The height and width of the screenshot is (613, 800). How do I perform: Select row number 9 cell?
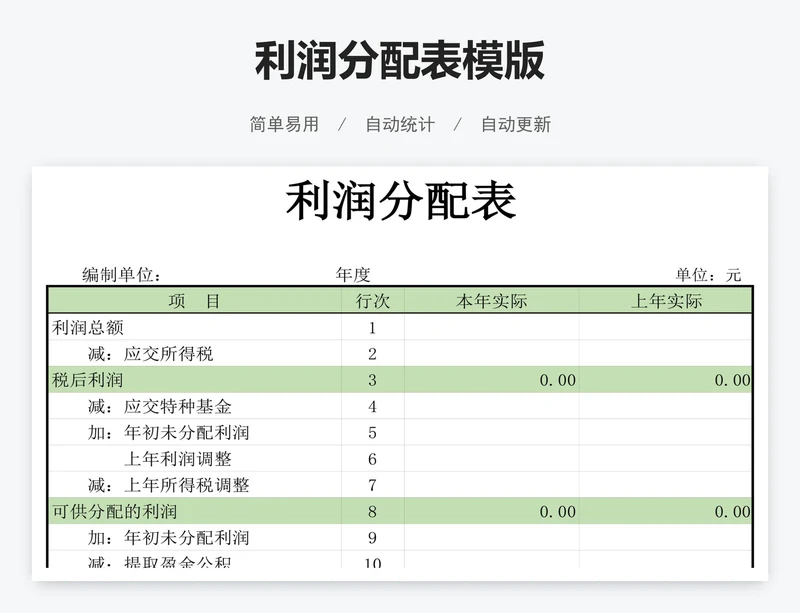[372, 537]
